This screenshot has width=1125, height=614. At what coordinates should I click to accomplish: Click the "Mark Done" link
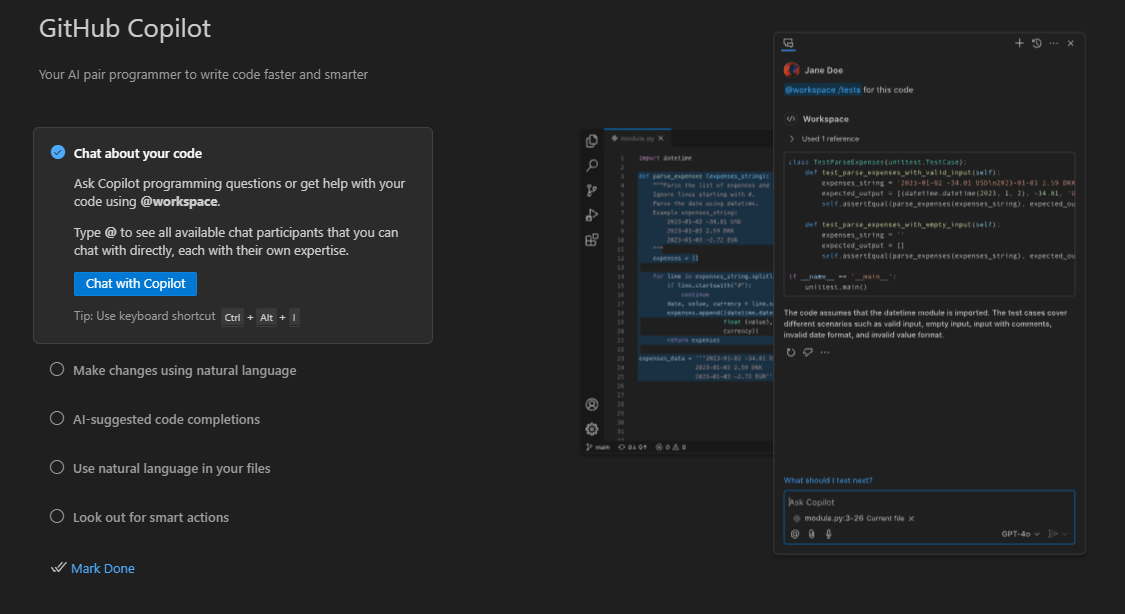tap(102, 568)
